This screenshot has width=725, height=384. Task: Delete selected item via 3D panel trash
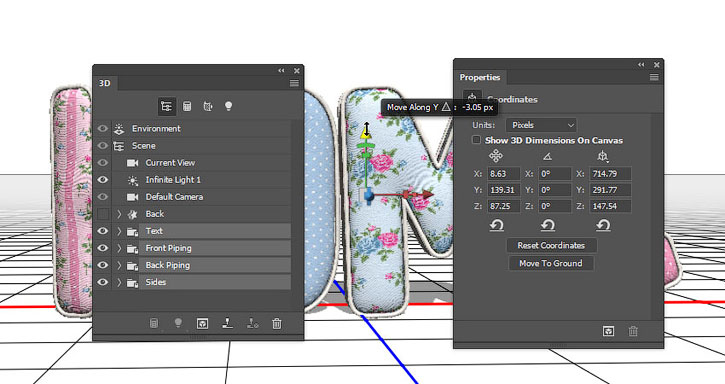pyautogui.click(x=276, y=323)
